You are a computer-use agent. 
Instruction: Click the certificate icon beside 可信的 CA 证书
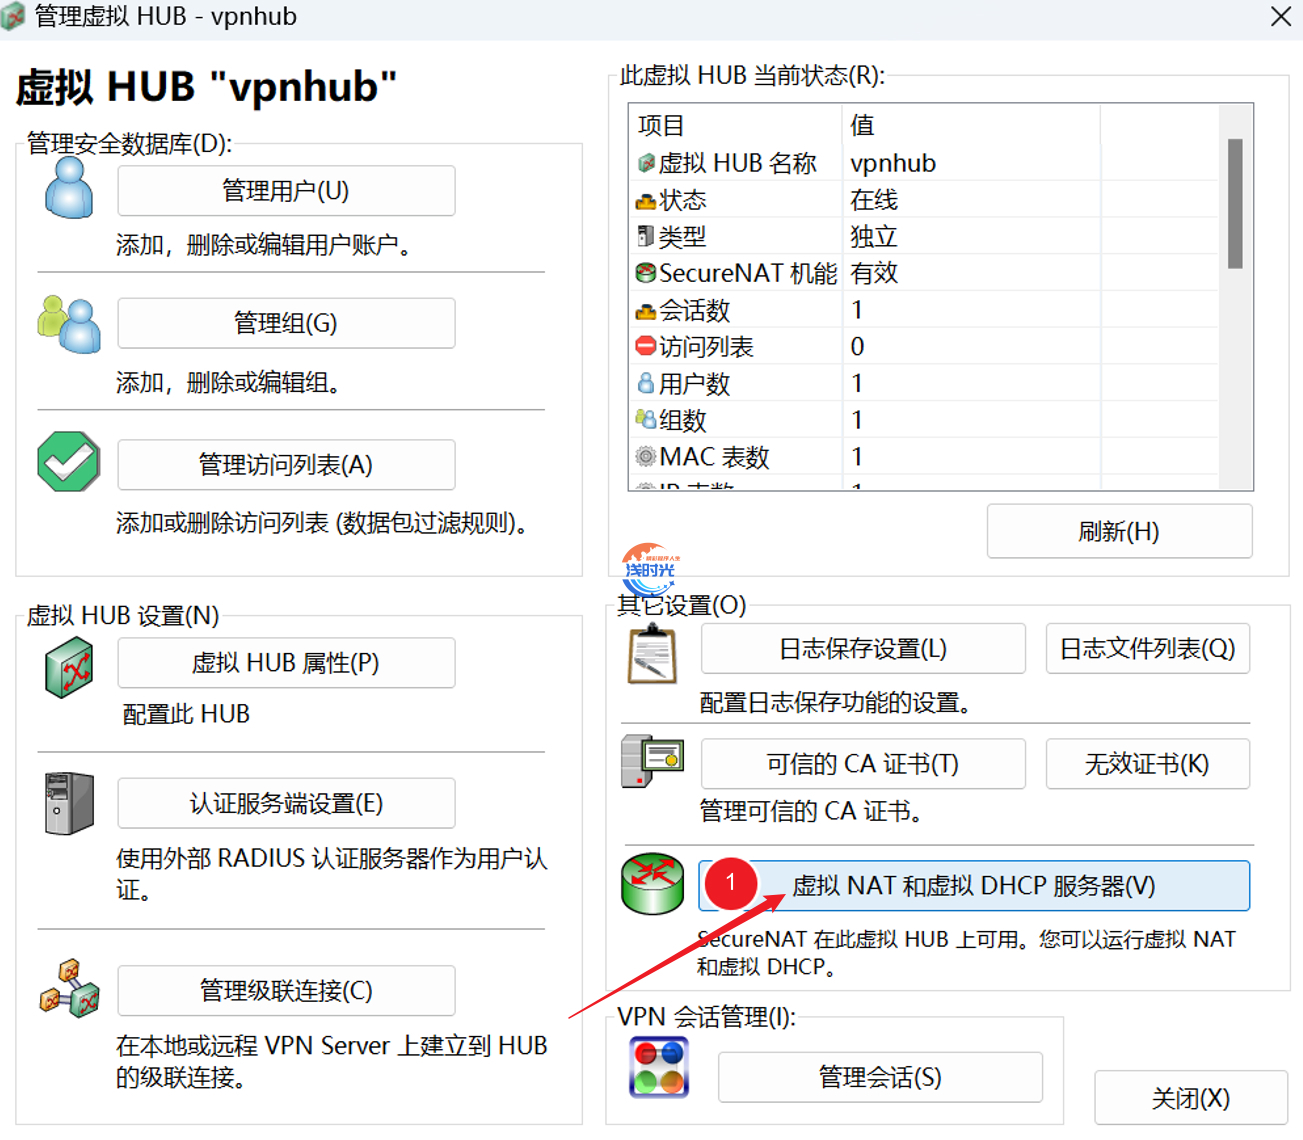click(x=652, y=762)
